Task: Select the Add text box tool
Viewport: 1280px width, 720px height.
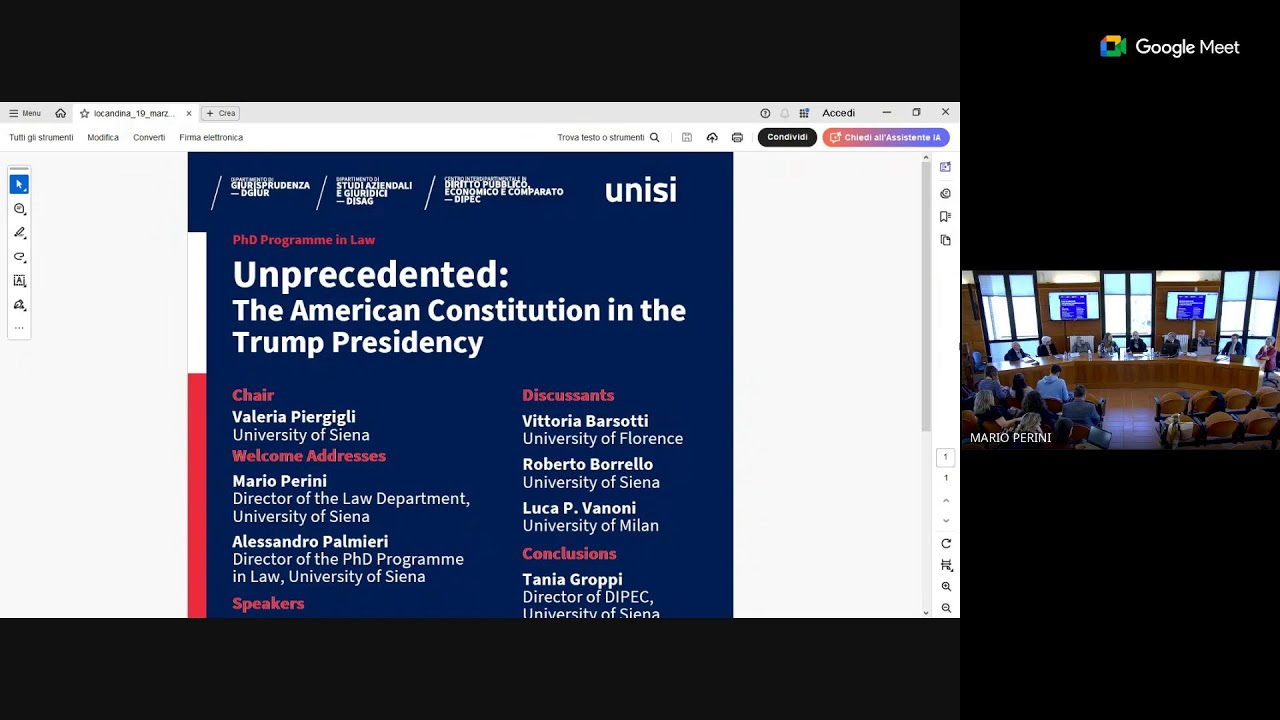Action: pyautogui.click(x=19, y=281)
